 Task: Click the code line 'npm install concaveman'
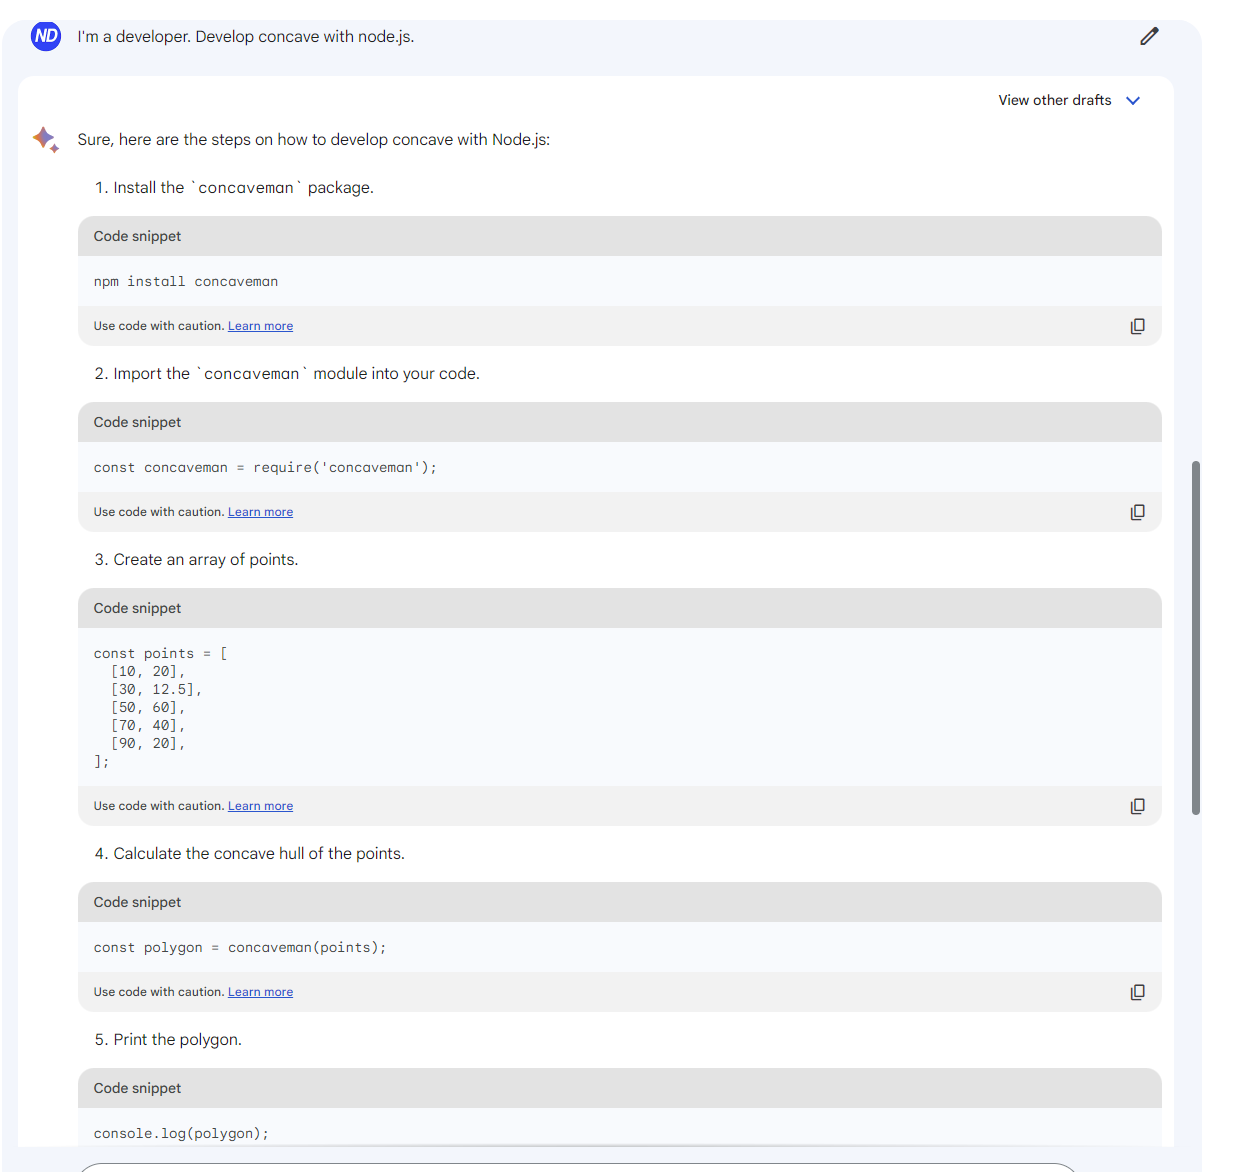pyautogui.click(x=186, y=282)
